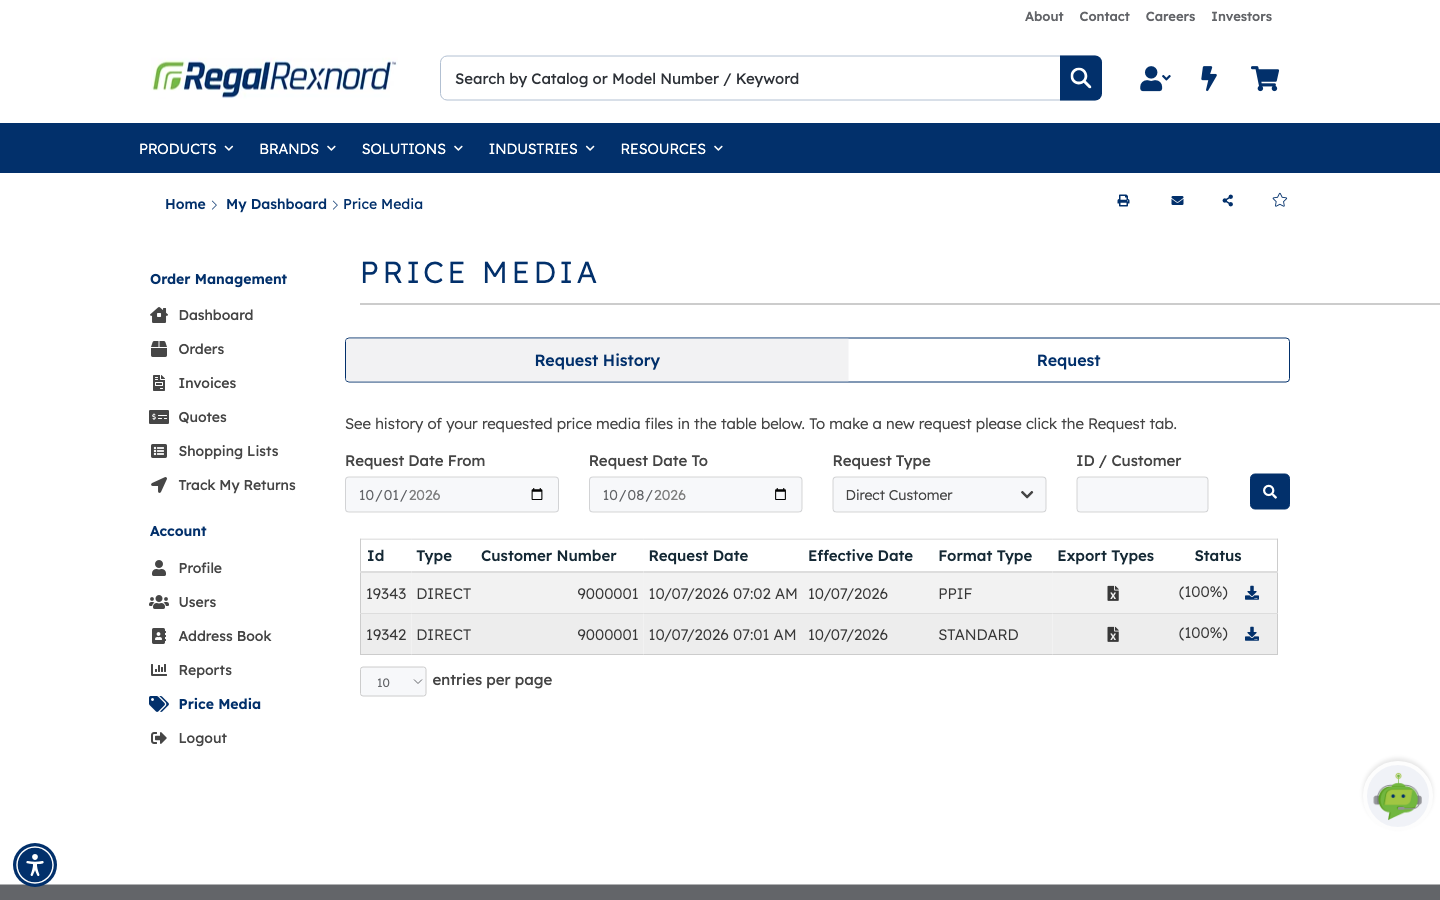Click the catalog search input field
The height and width of the screenshot is (900, 1440).
tap(750, 78)
